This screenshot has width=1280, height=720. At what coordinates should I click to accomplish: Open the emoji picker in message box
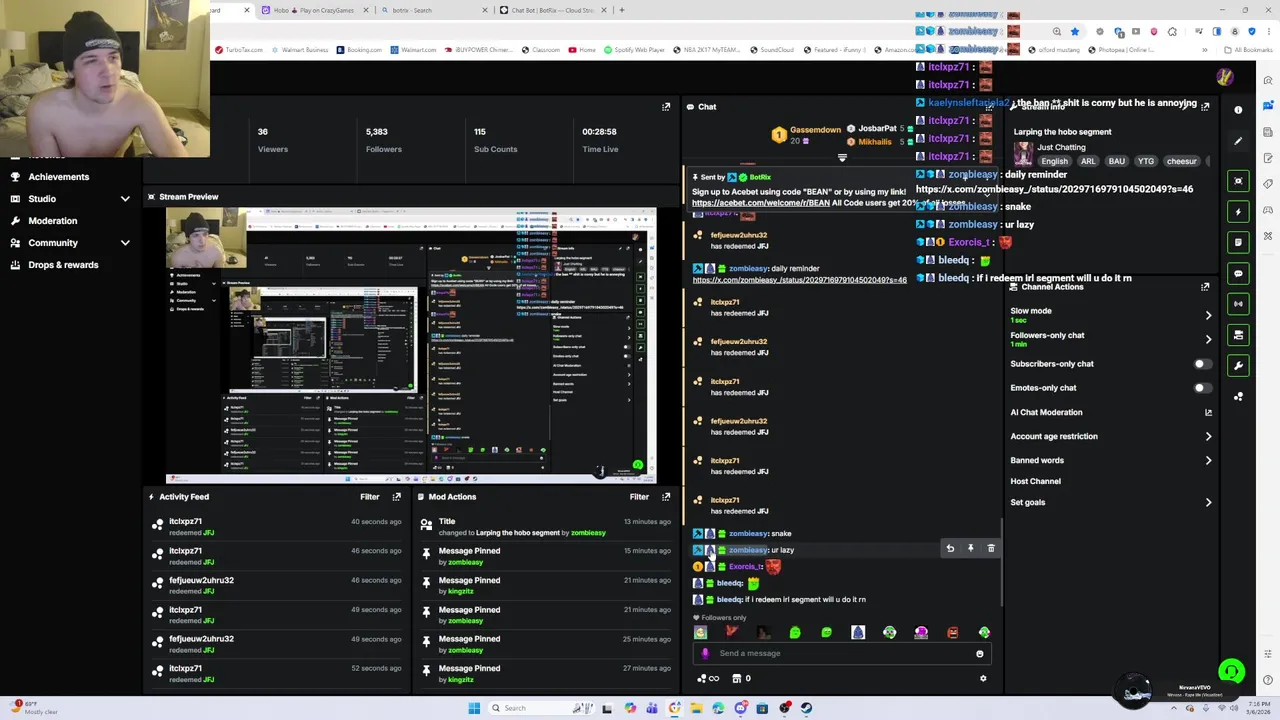point(979,654)
